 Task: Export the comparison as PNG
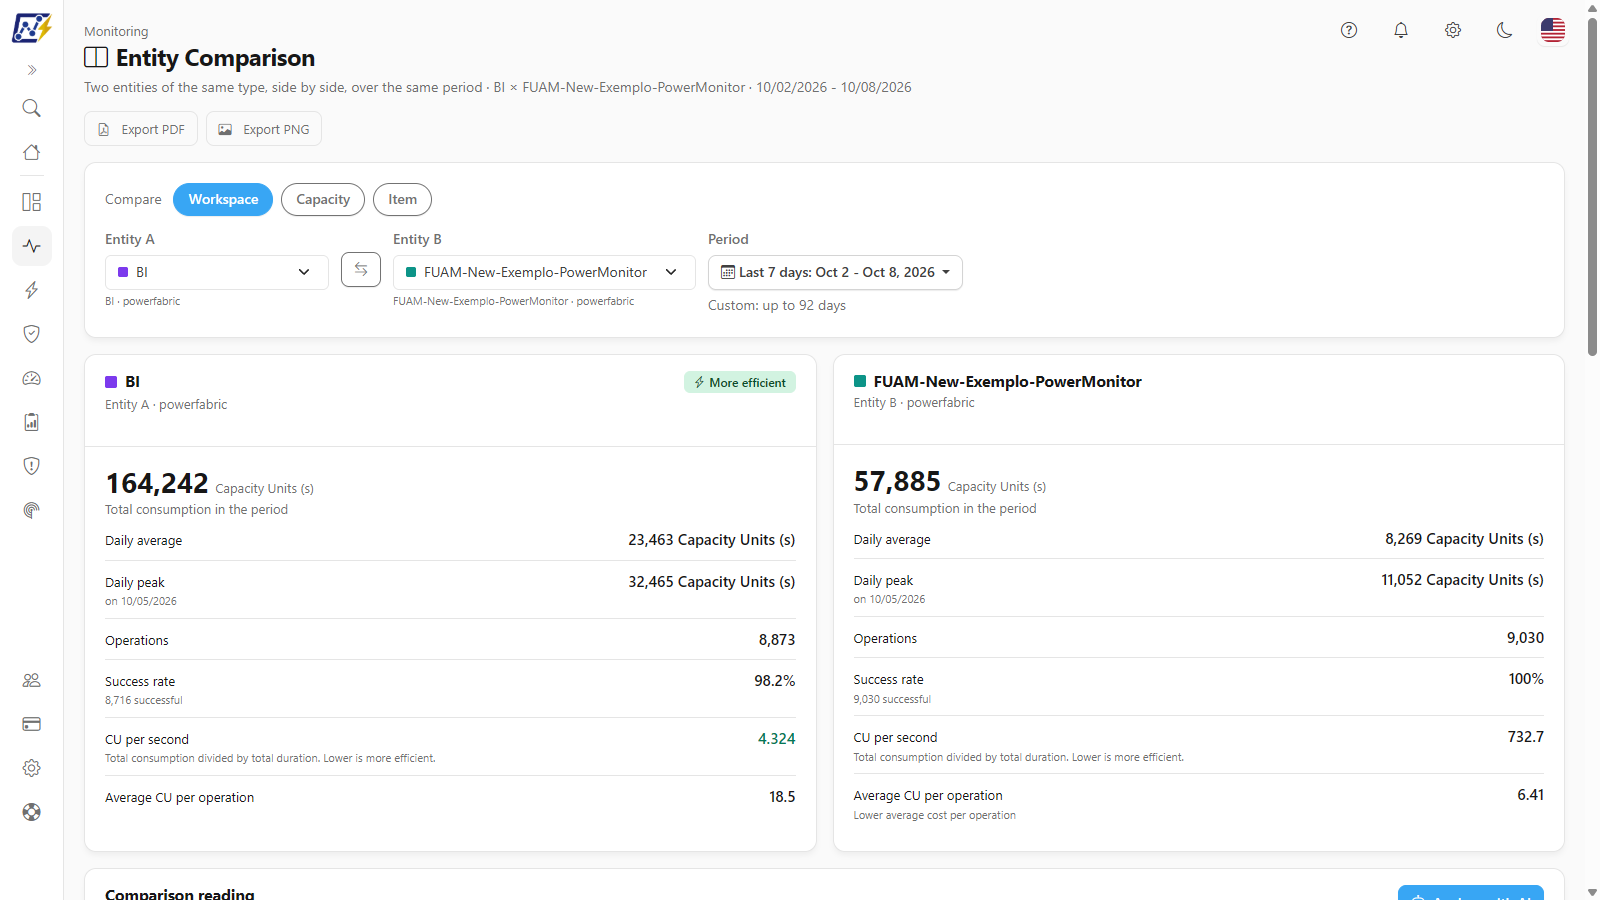click(264, 129)
